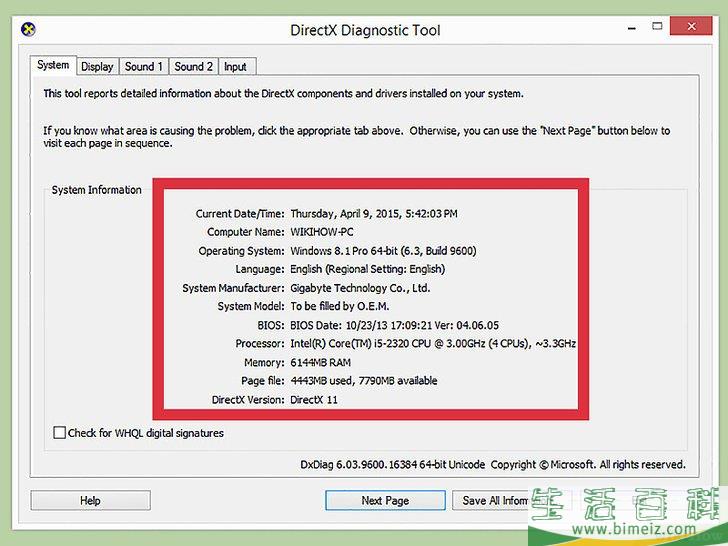The height and width of the screenshot is (546, 728).
Task: Click the 'System Information' group label
Action: tap(97, 190)
